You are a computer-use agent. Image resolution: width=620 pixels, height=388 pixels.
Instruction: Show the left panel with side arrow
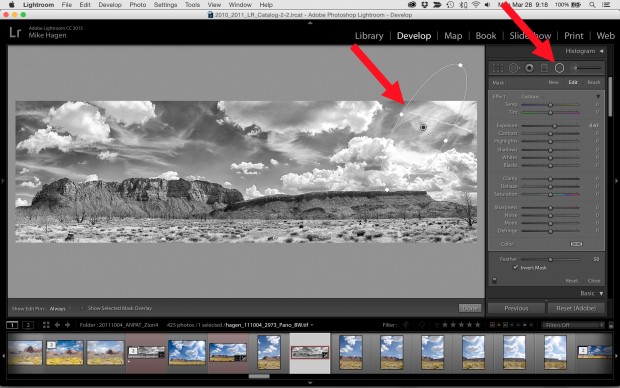pyautogui.click(x=3, y=181)
